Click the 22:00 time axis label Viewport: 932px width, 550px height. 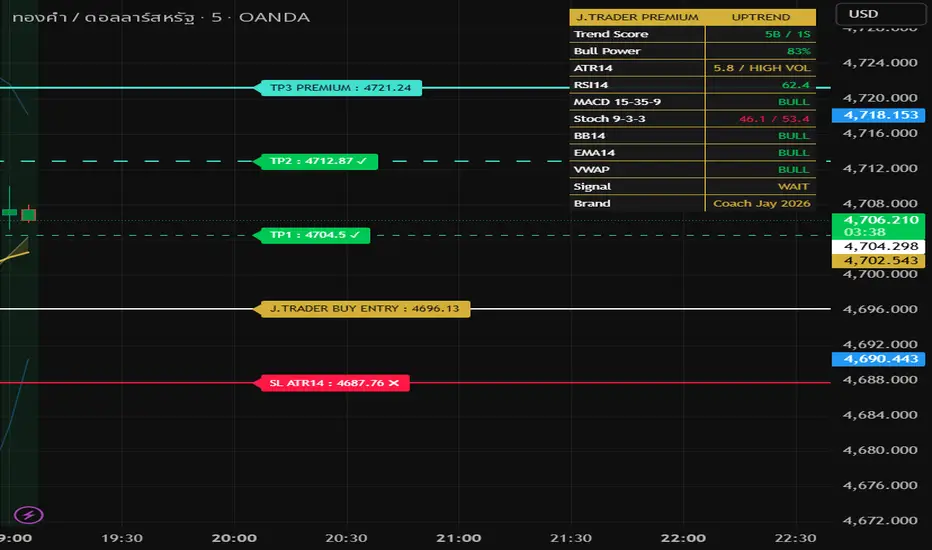684,538
